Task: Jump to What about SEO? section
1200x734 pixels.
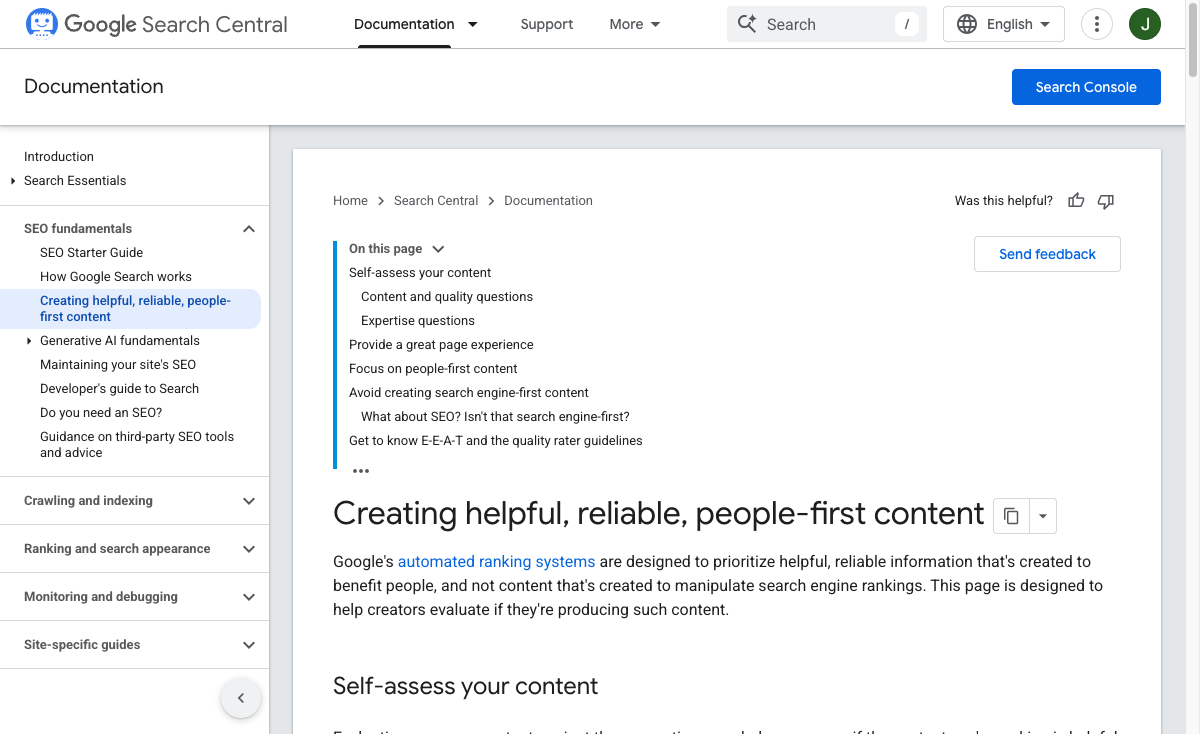Action: [495, 417]
